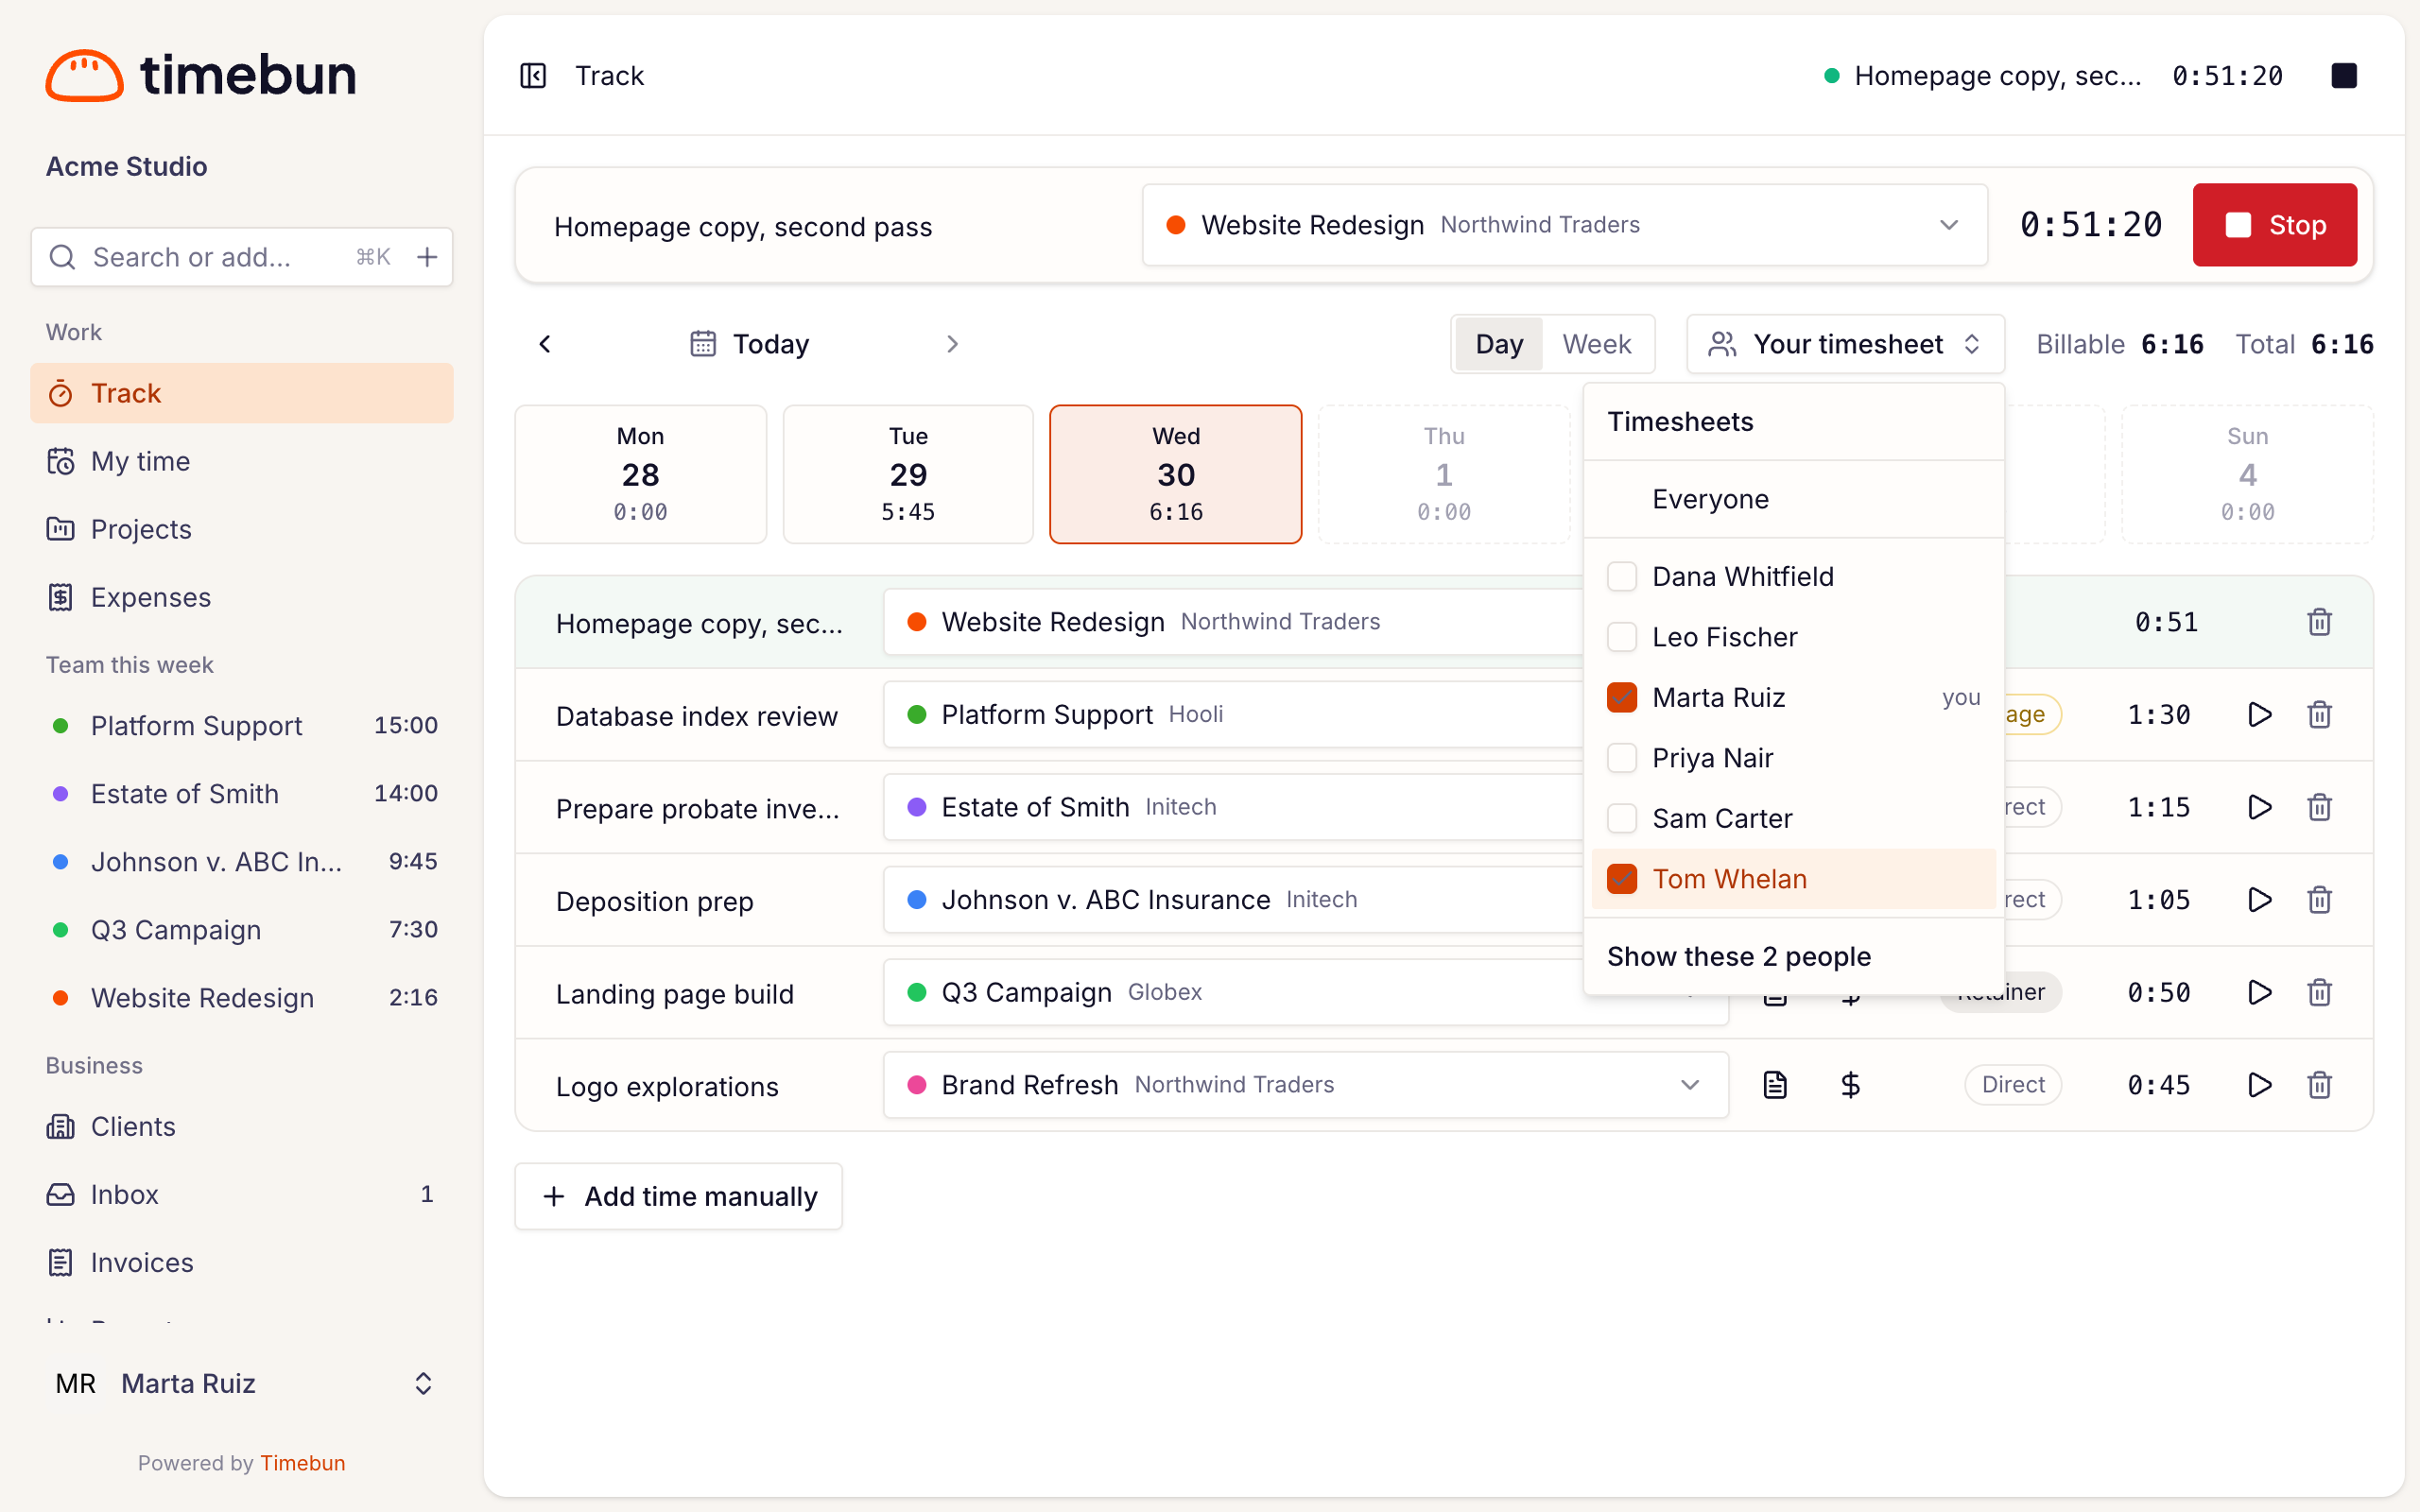Open My time in sidebar
The height and width of the screenshot is (1512, 2420).
click(242, 461)
